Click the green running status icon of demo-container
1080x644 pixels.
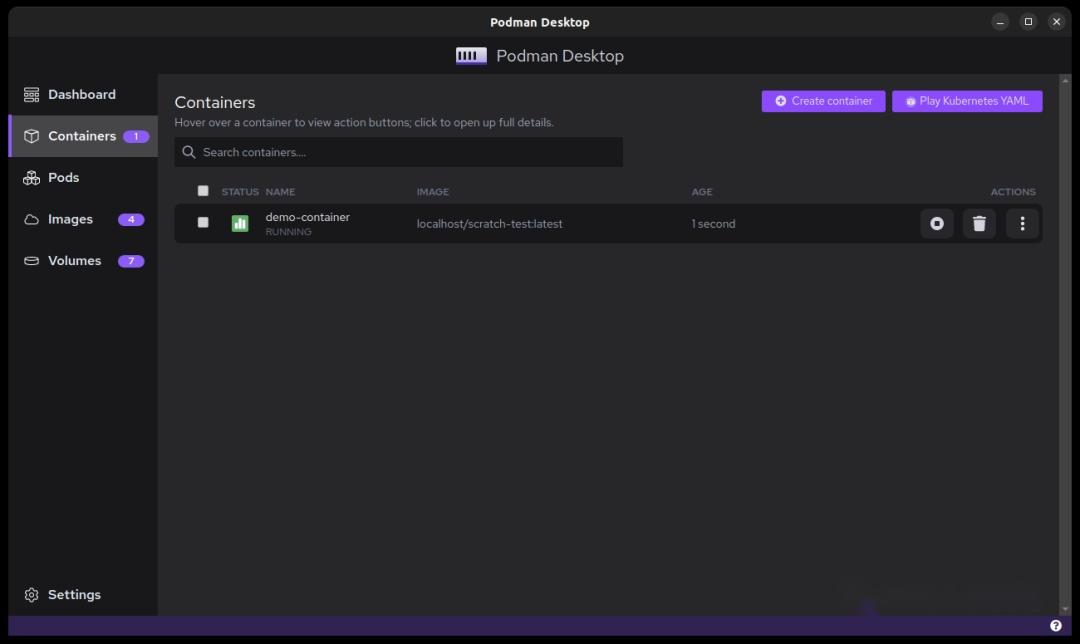tap(240, 223)
